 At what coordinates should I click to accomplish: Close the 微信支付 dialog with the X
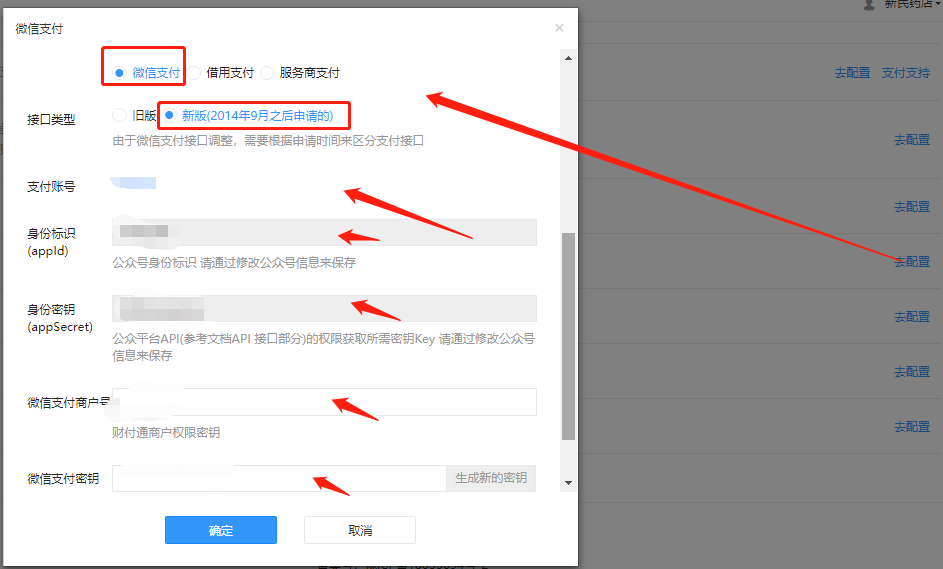pos(559,28)
